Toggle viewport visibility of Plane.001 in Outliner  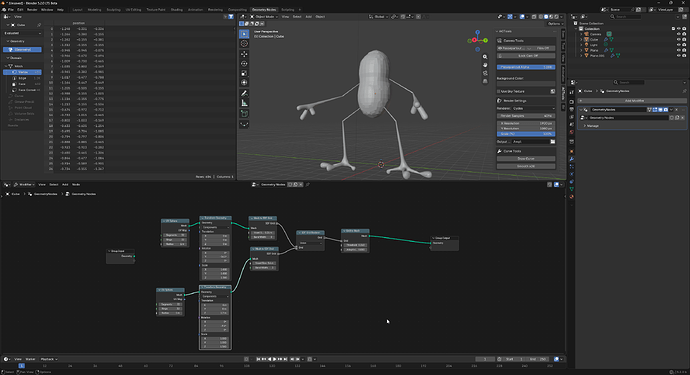pyautogui.click(x=678, y=55)
